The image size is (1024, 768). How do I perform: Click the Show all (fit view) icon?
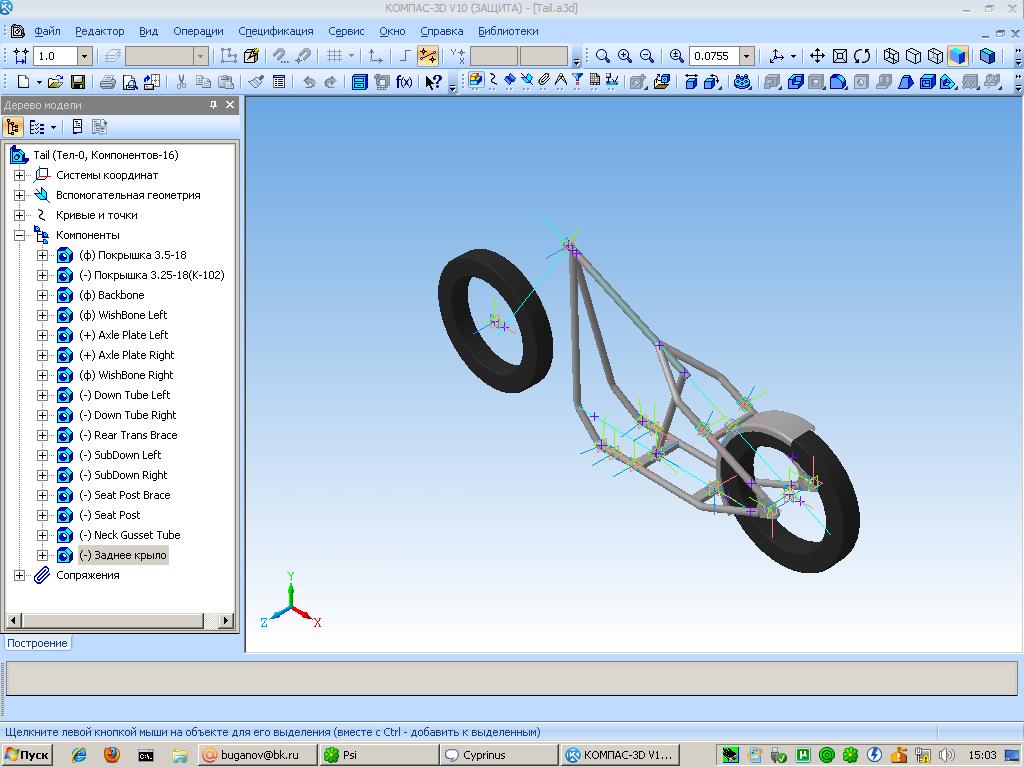tap(840, 56)
